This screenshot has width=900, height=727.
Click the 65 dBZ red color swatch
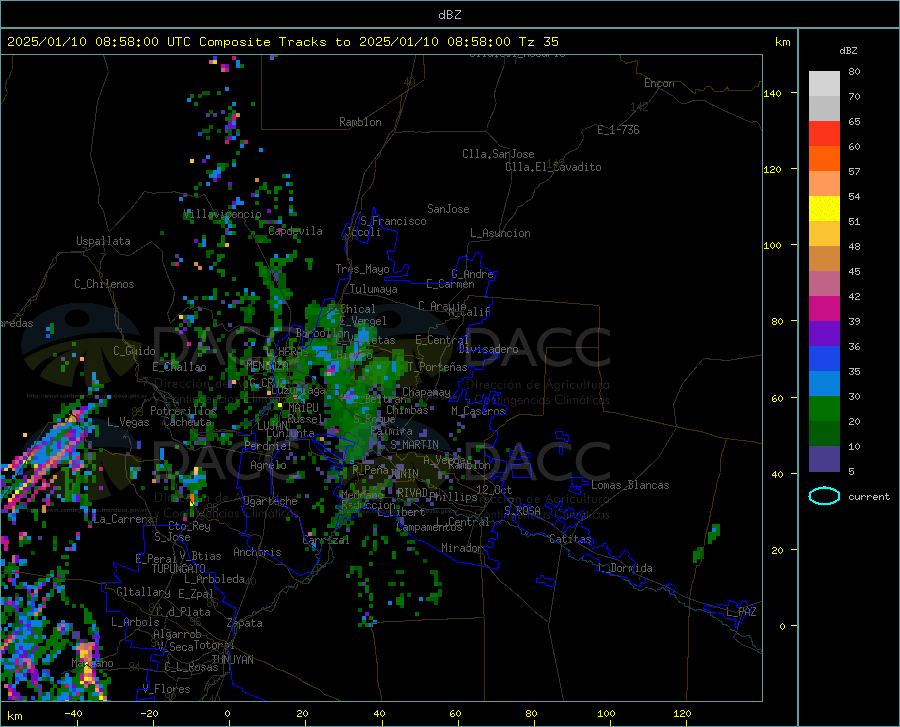(824, 133)
